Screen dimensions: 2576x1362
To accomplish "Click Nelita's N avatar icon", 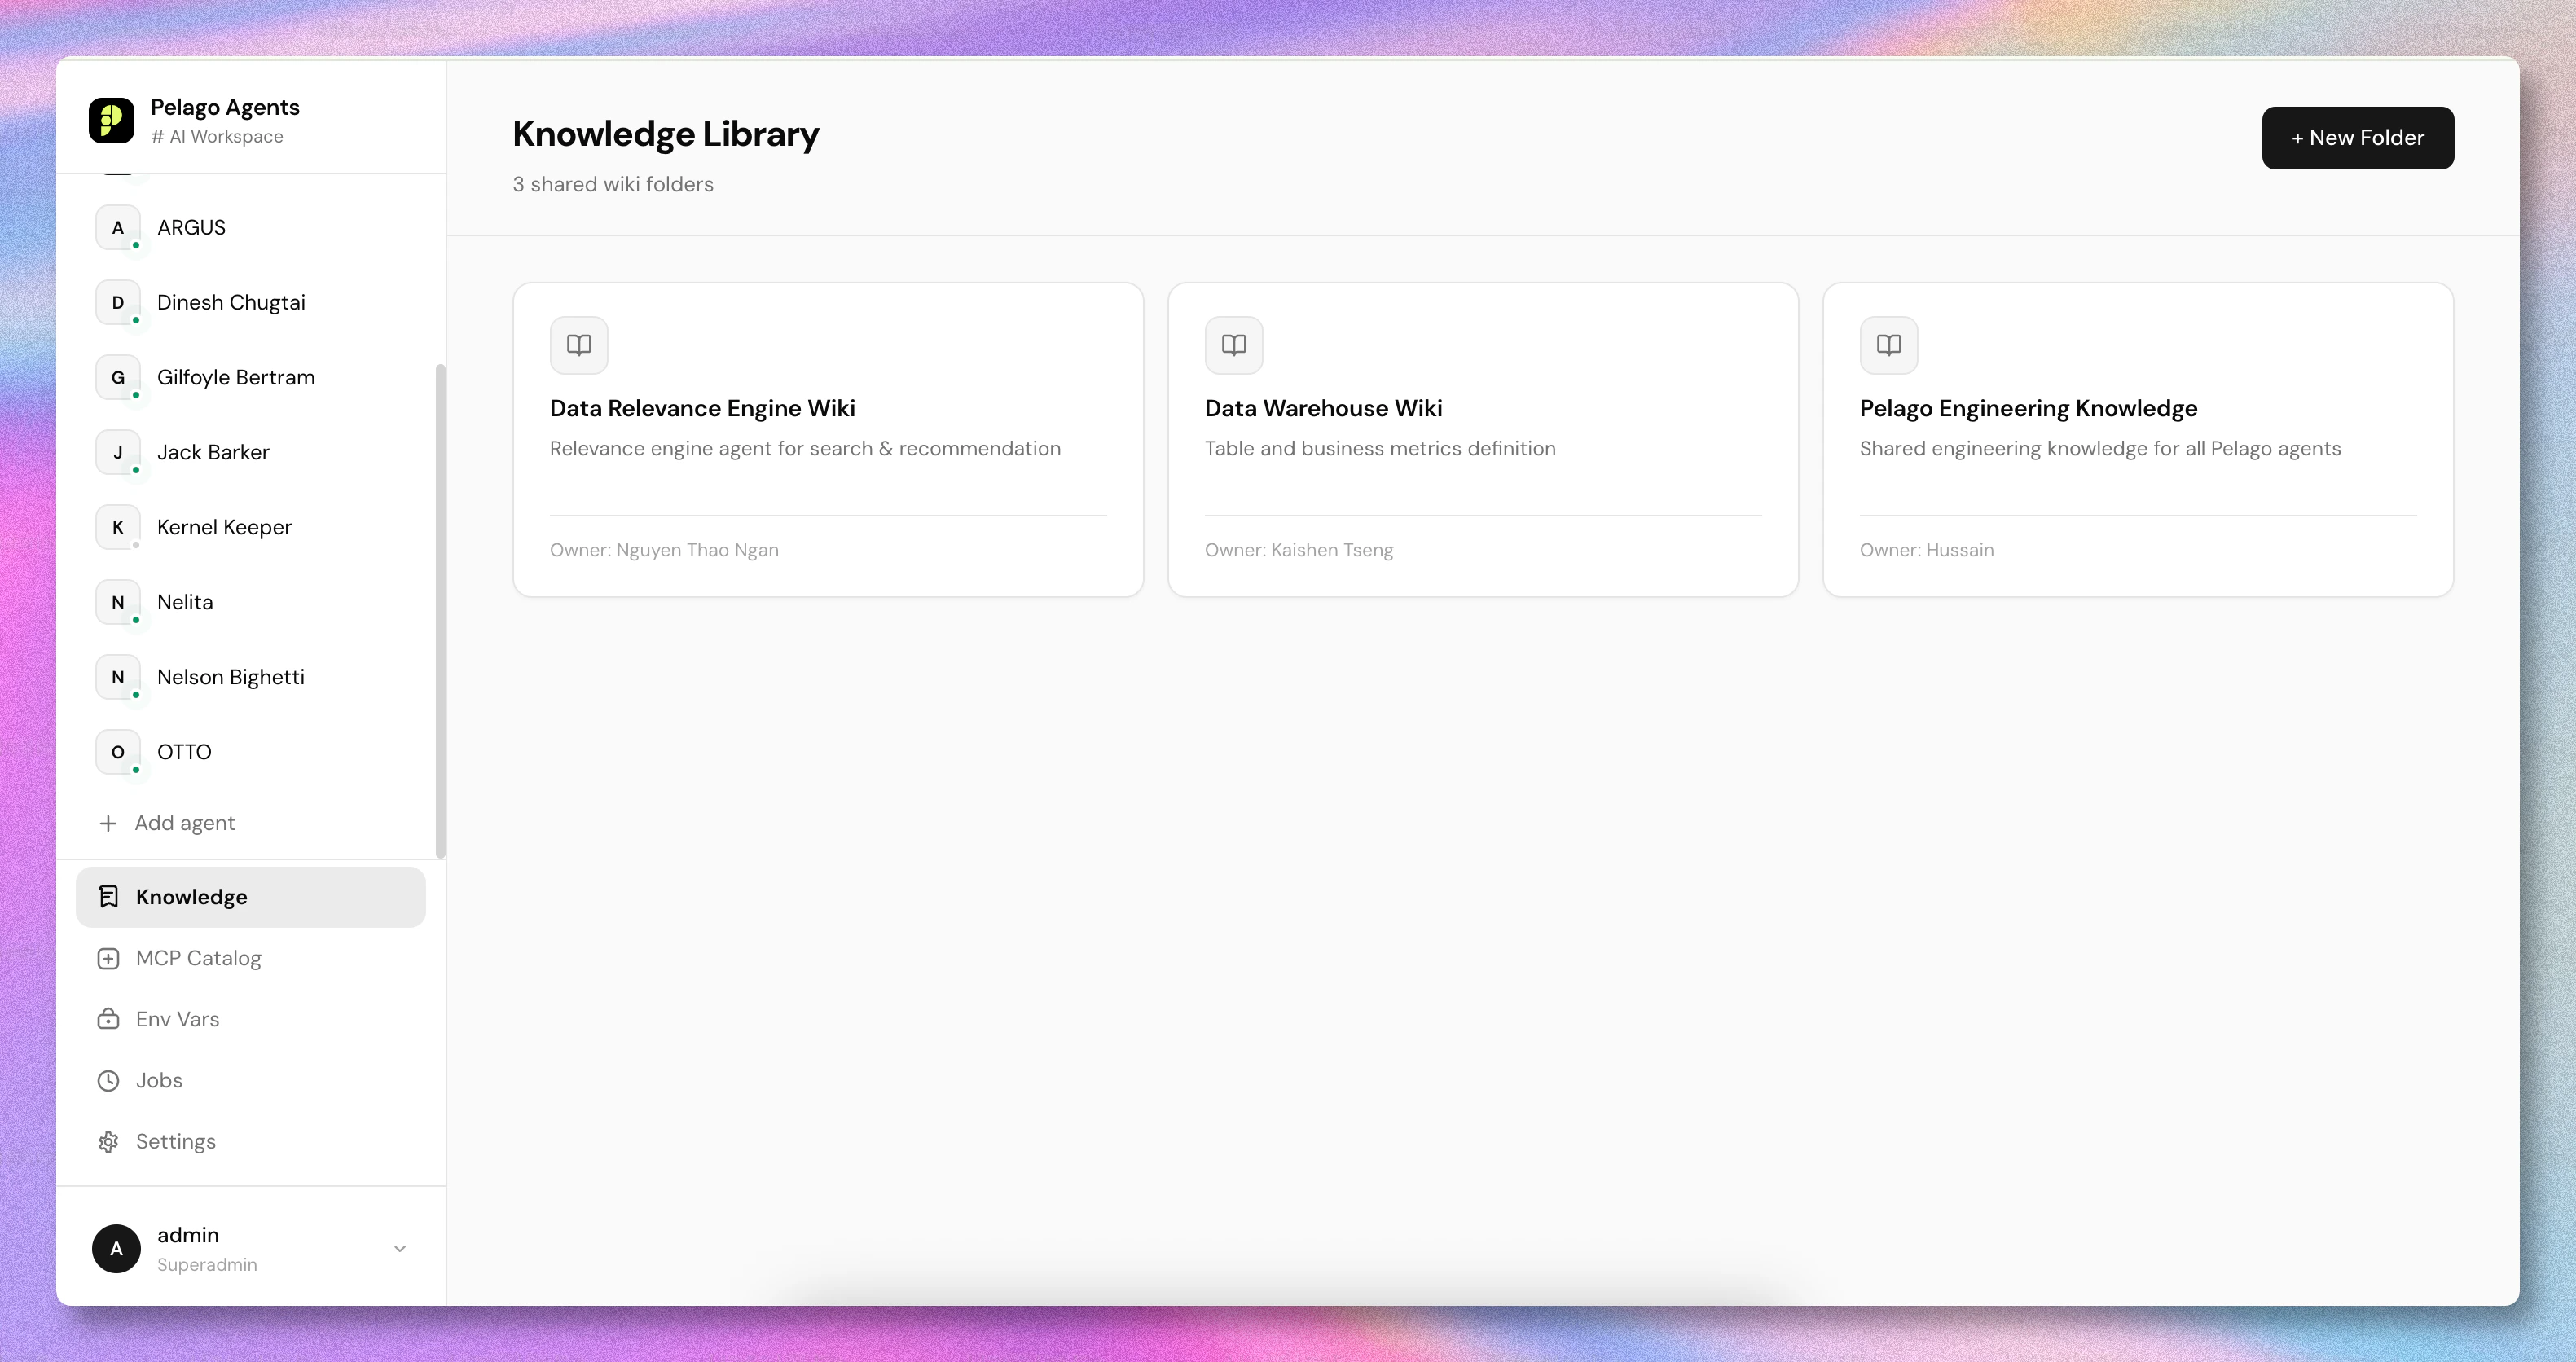I will 118,603.
